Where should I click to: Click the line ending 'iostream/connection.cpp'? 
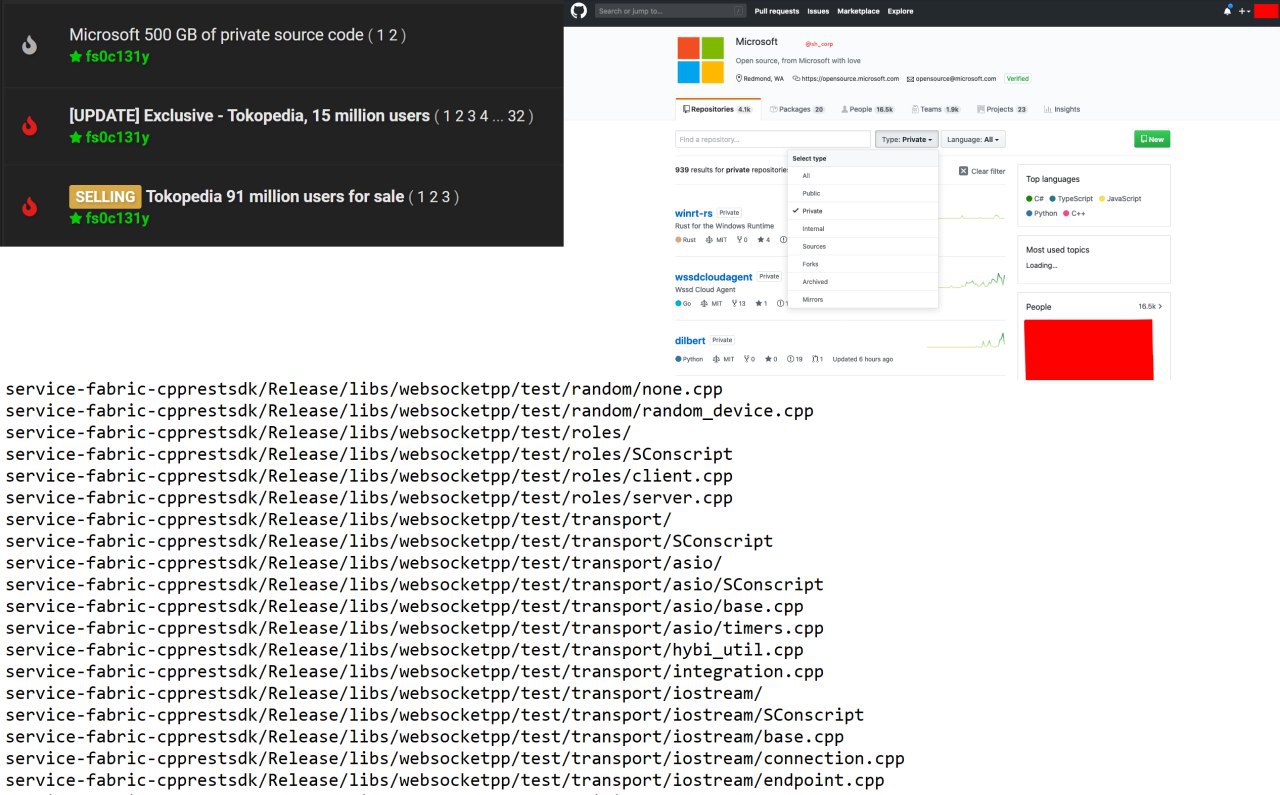(455, 758)
